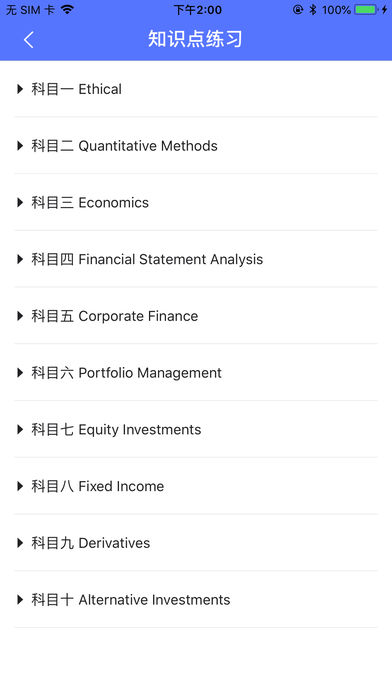The height and width of the screenshot is (696, 392).
Task: Expand the Corporate Finance disclosure triangle
Action: 20,316
